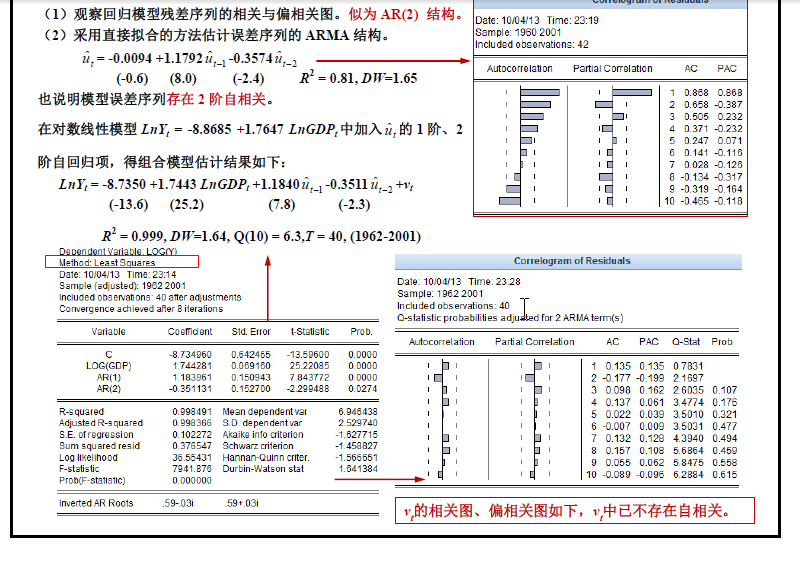Click the AR(2) coefficient value -0.351131
Image resolution: width=800 pixels, height=572 pixels.
(190, 389)
